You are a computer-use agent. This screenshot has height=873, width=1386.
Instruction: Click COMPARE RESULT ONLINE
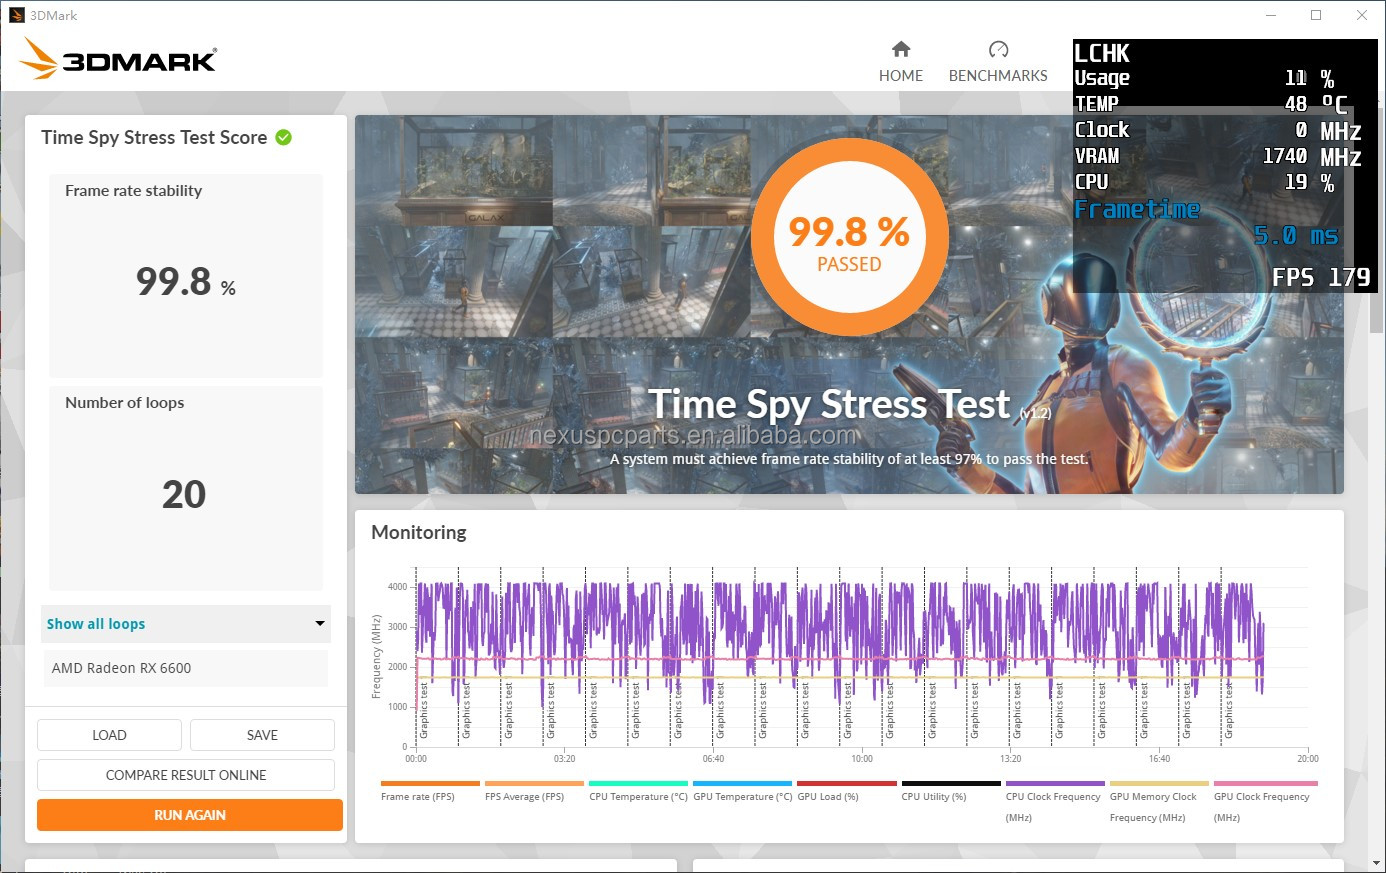tap(186, 775)
